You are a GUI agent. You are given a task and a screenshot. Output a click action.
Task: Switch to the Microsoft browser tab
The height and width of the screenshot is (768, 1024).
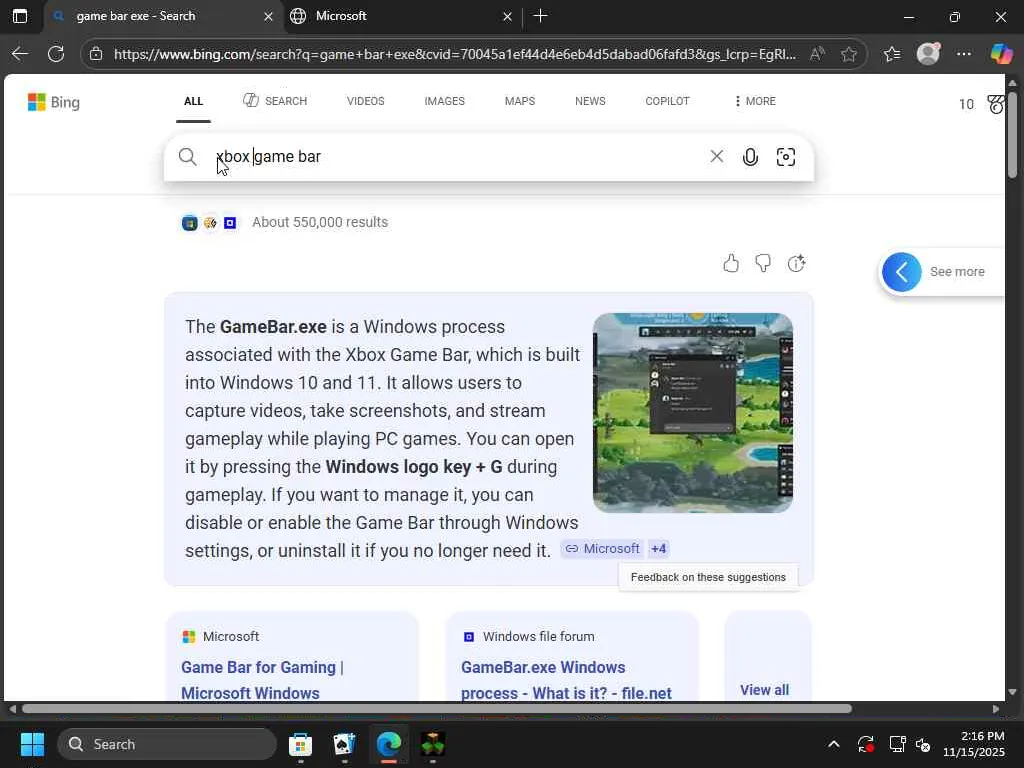click(402, 16)
